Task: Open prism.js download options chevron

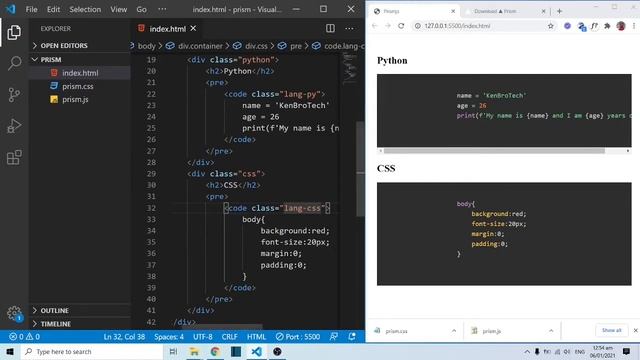Action: 551,331
